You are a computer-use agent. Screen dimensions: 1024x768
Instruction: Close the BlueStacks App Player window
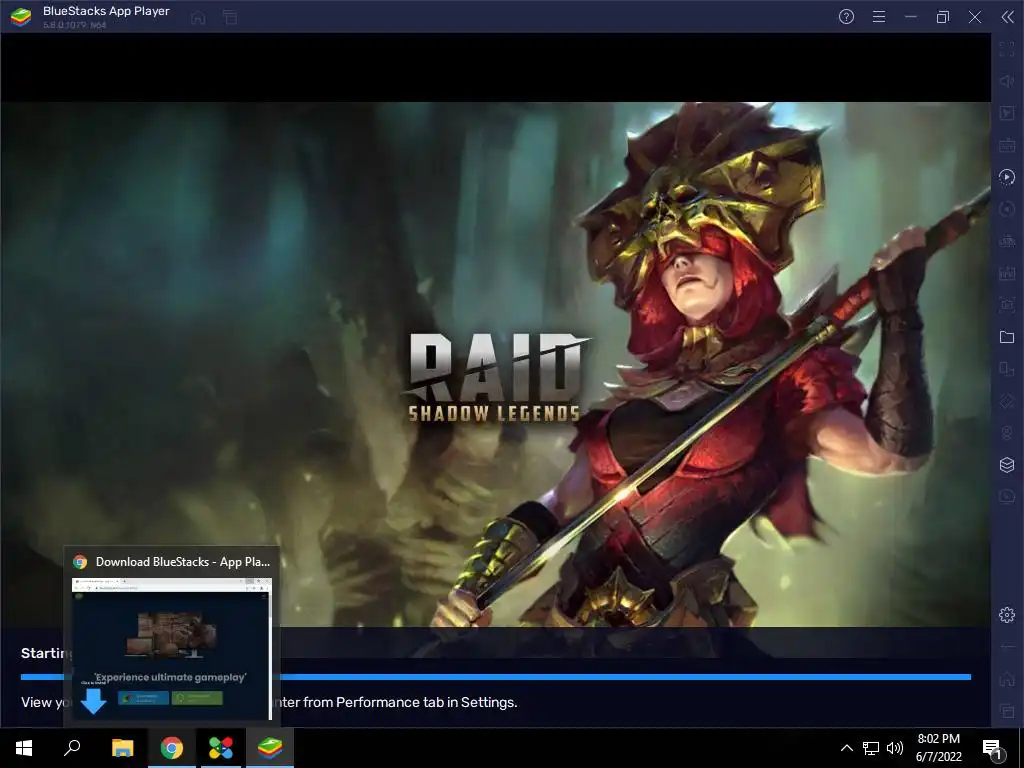coord(975,17)
